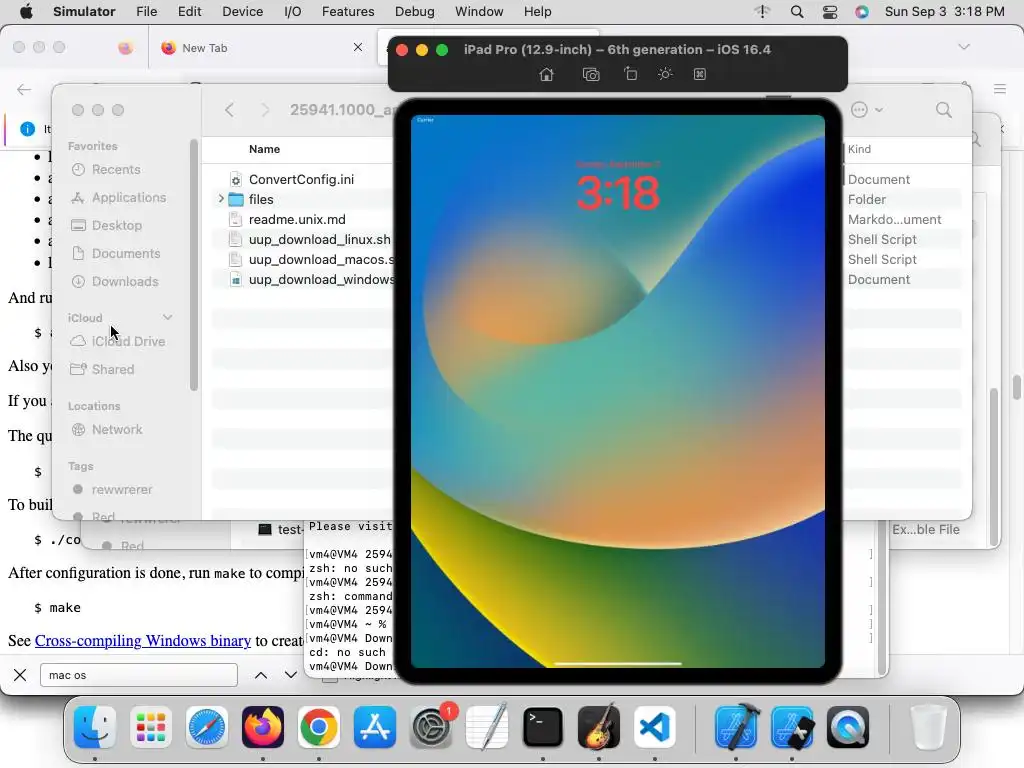Launch Safari from the Dock

207,727
